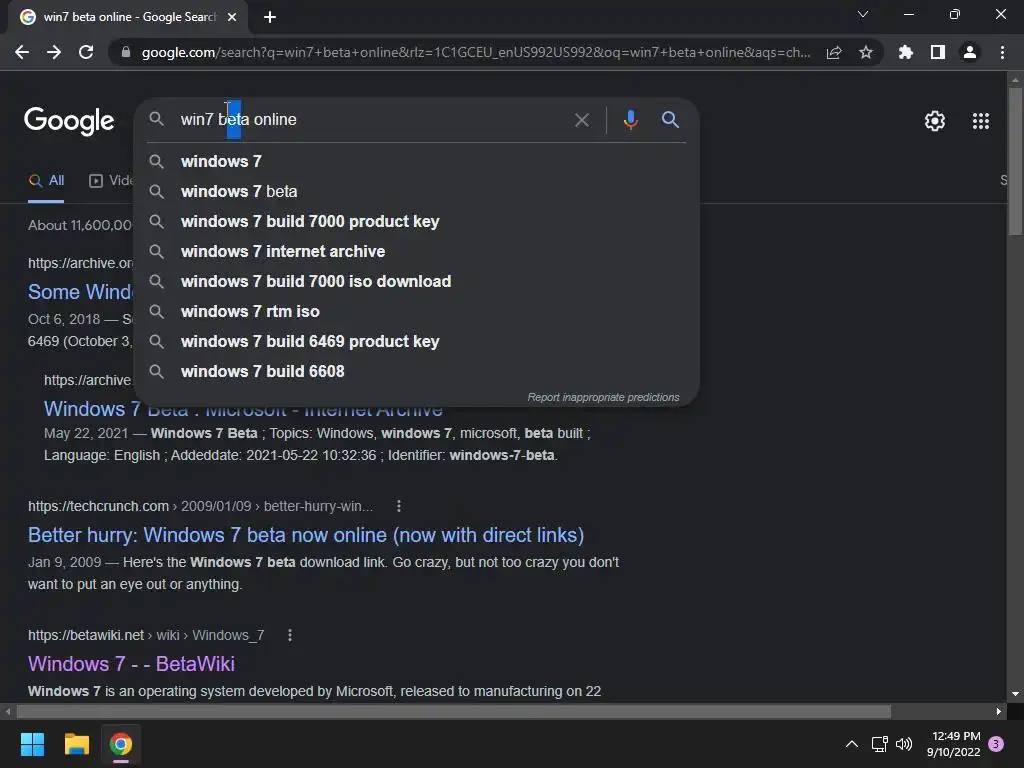Open more options for BetaWiki result
This screenshot has width=1024, height=768.
point(290,635)
